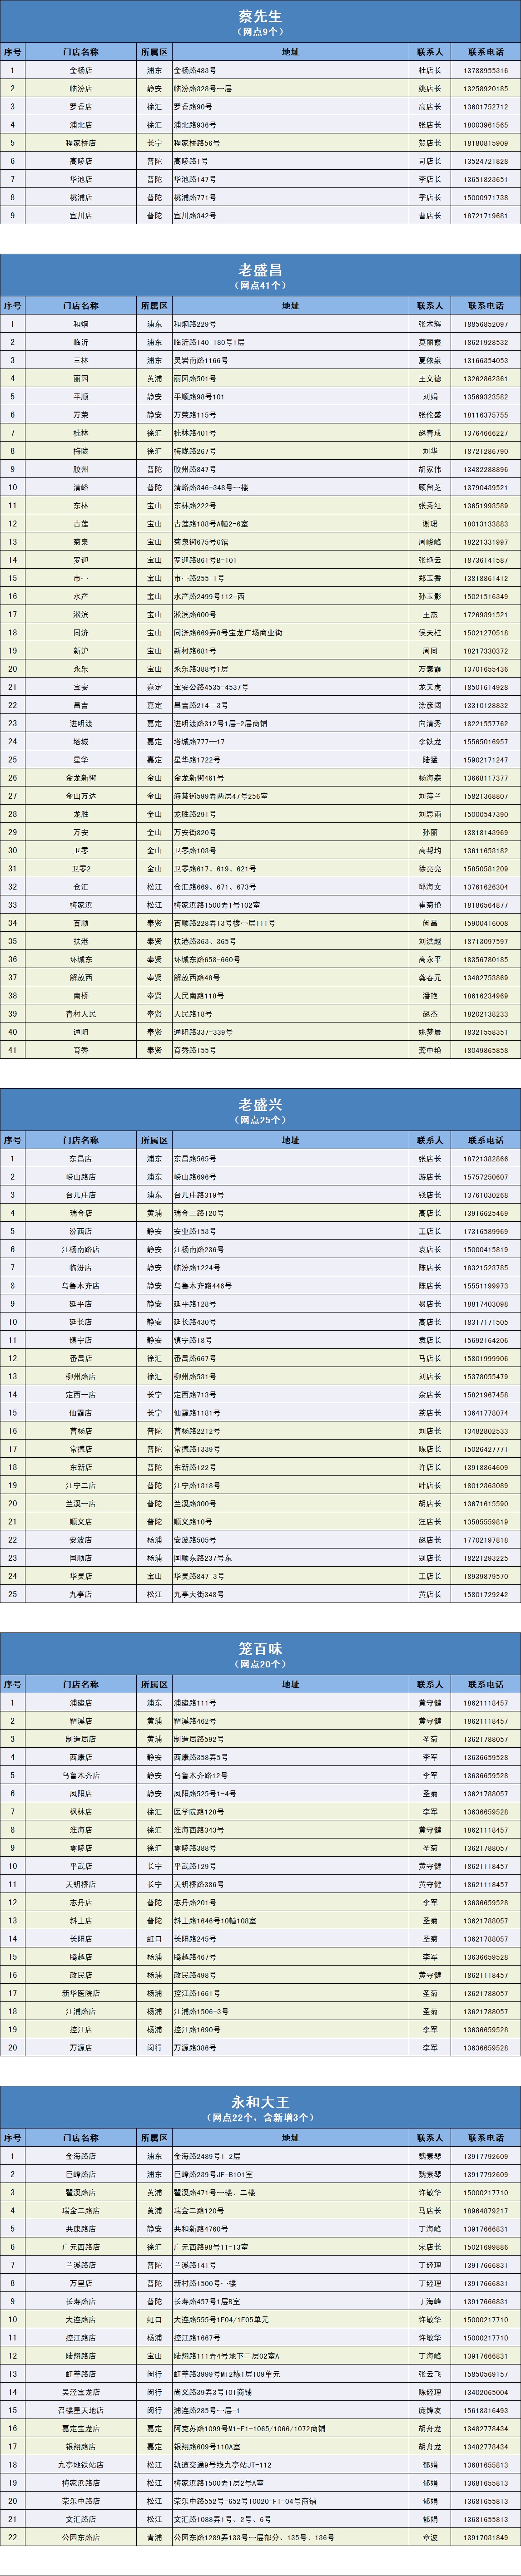This screenshot has width=521, height=2576.
Task: Select address '金杨路483号'
Action: pos(195,71)
